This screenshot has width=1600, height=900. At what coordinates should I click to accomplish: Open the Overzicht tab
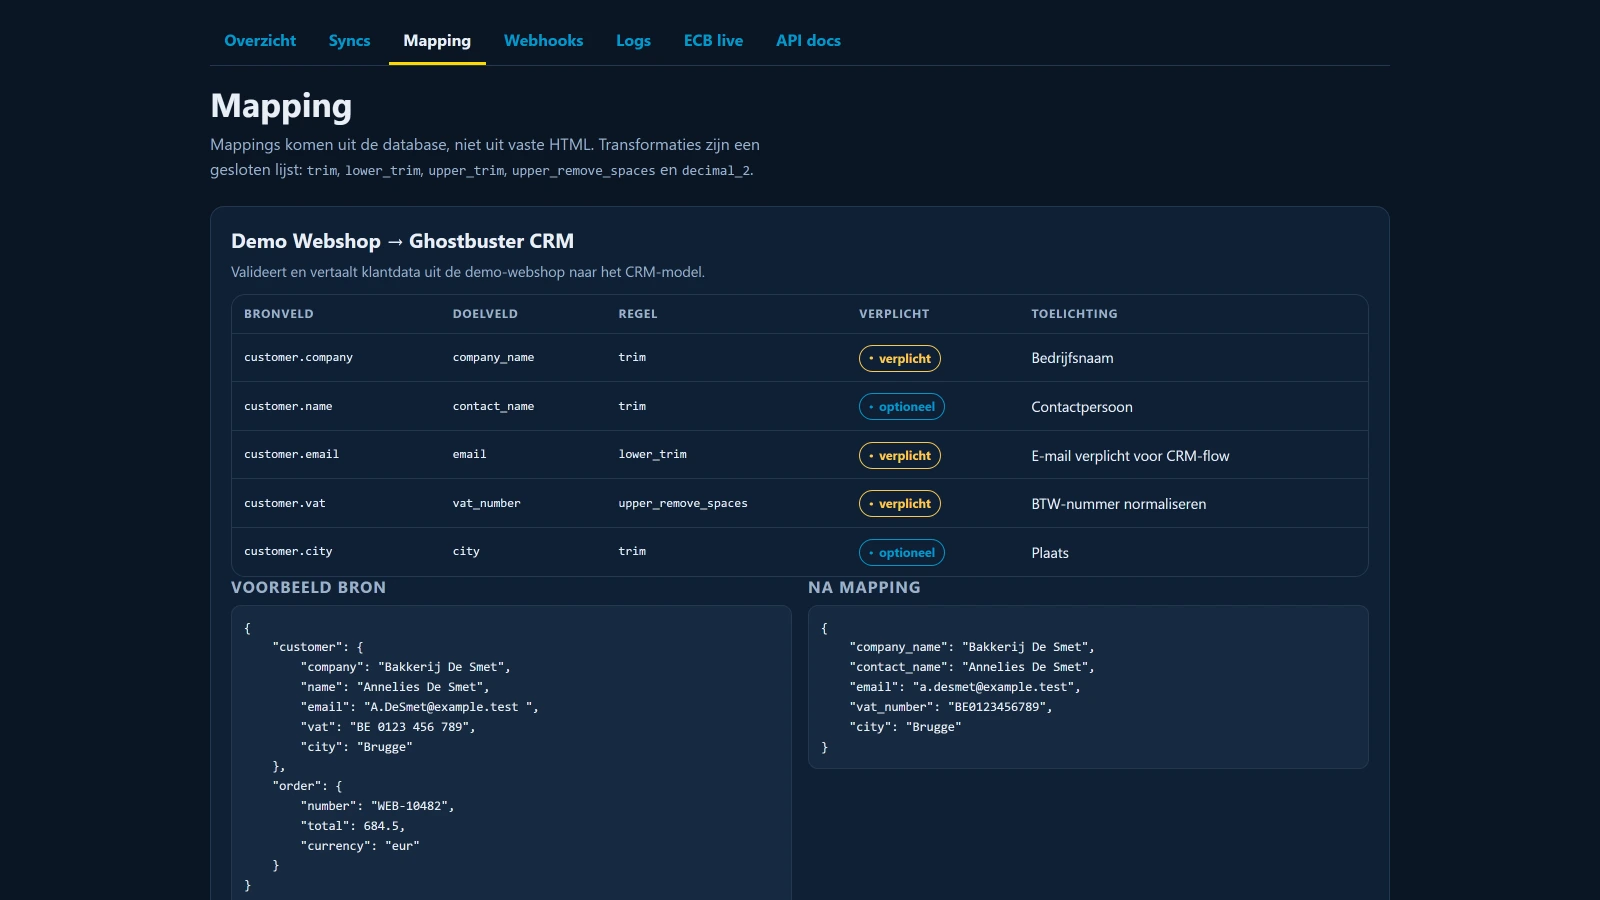[x=260, y=41]
